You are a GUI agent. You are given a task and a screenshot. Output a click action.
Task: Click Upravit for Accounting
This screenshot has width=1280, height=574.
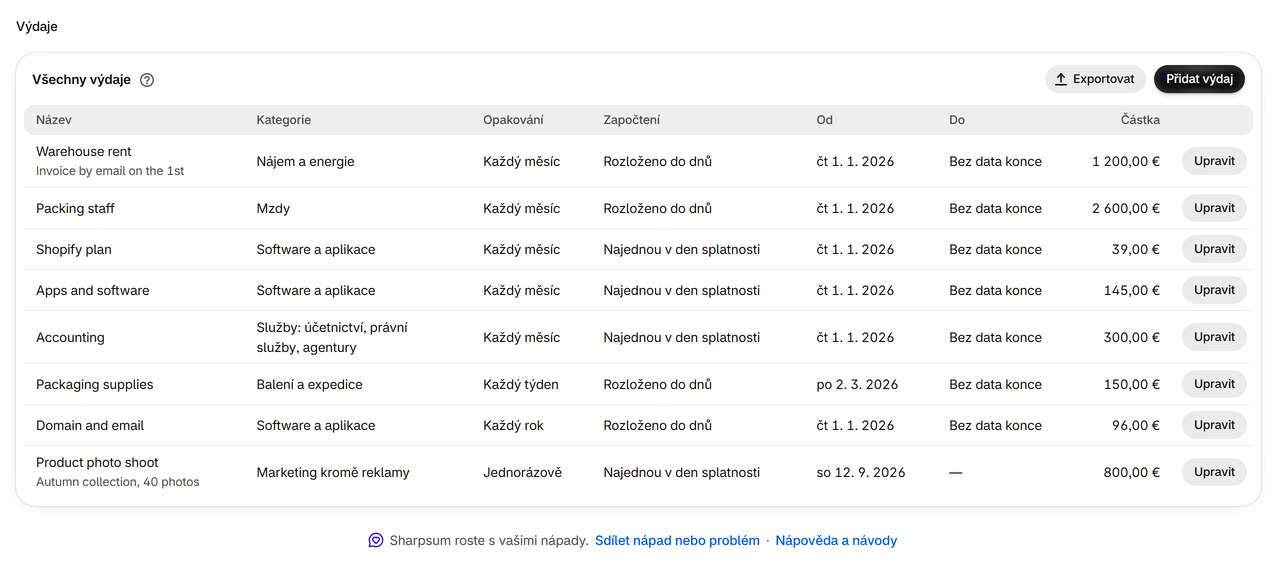[x=1214, y=337]
